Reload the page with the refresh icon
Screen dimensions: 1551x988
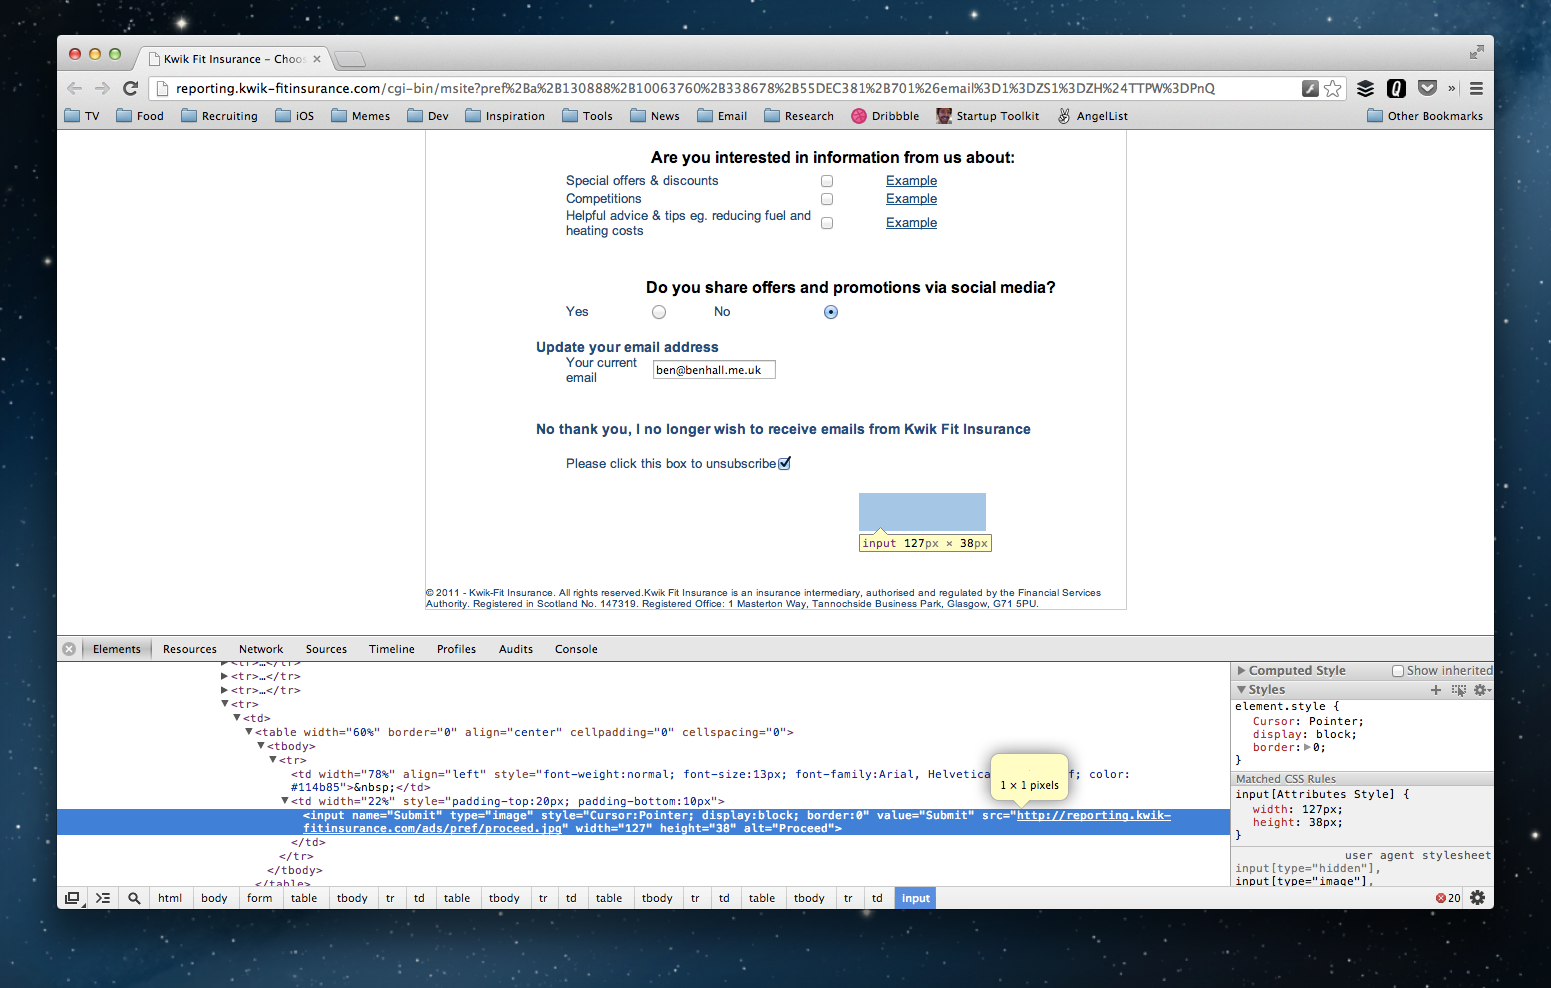click(x=130, y=88)
